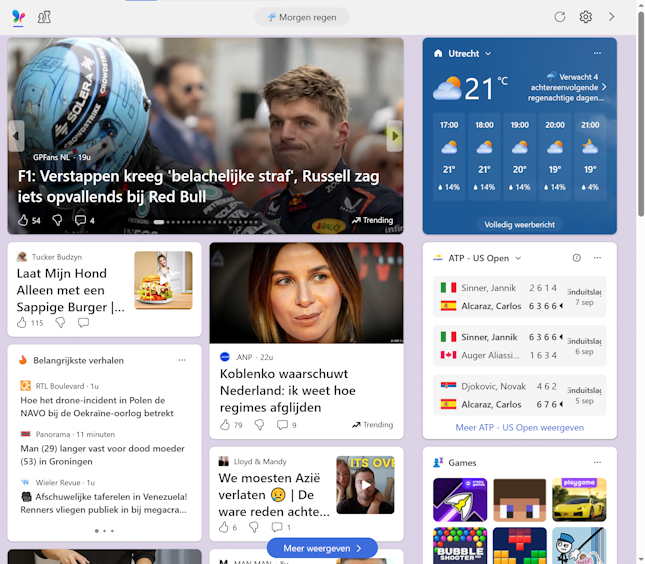Play the burger video thumbnail
This screenshot has height=564, width=645.
163,280
